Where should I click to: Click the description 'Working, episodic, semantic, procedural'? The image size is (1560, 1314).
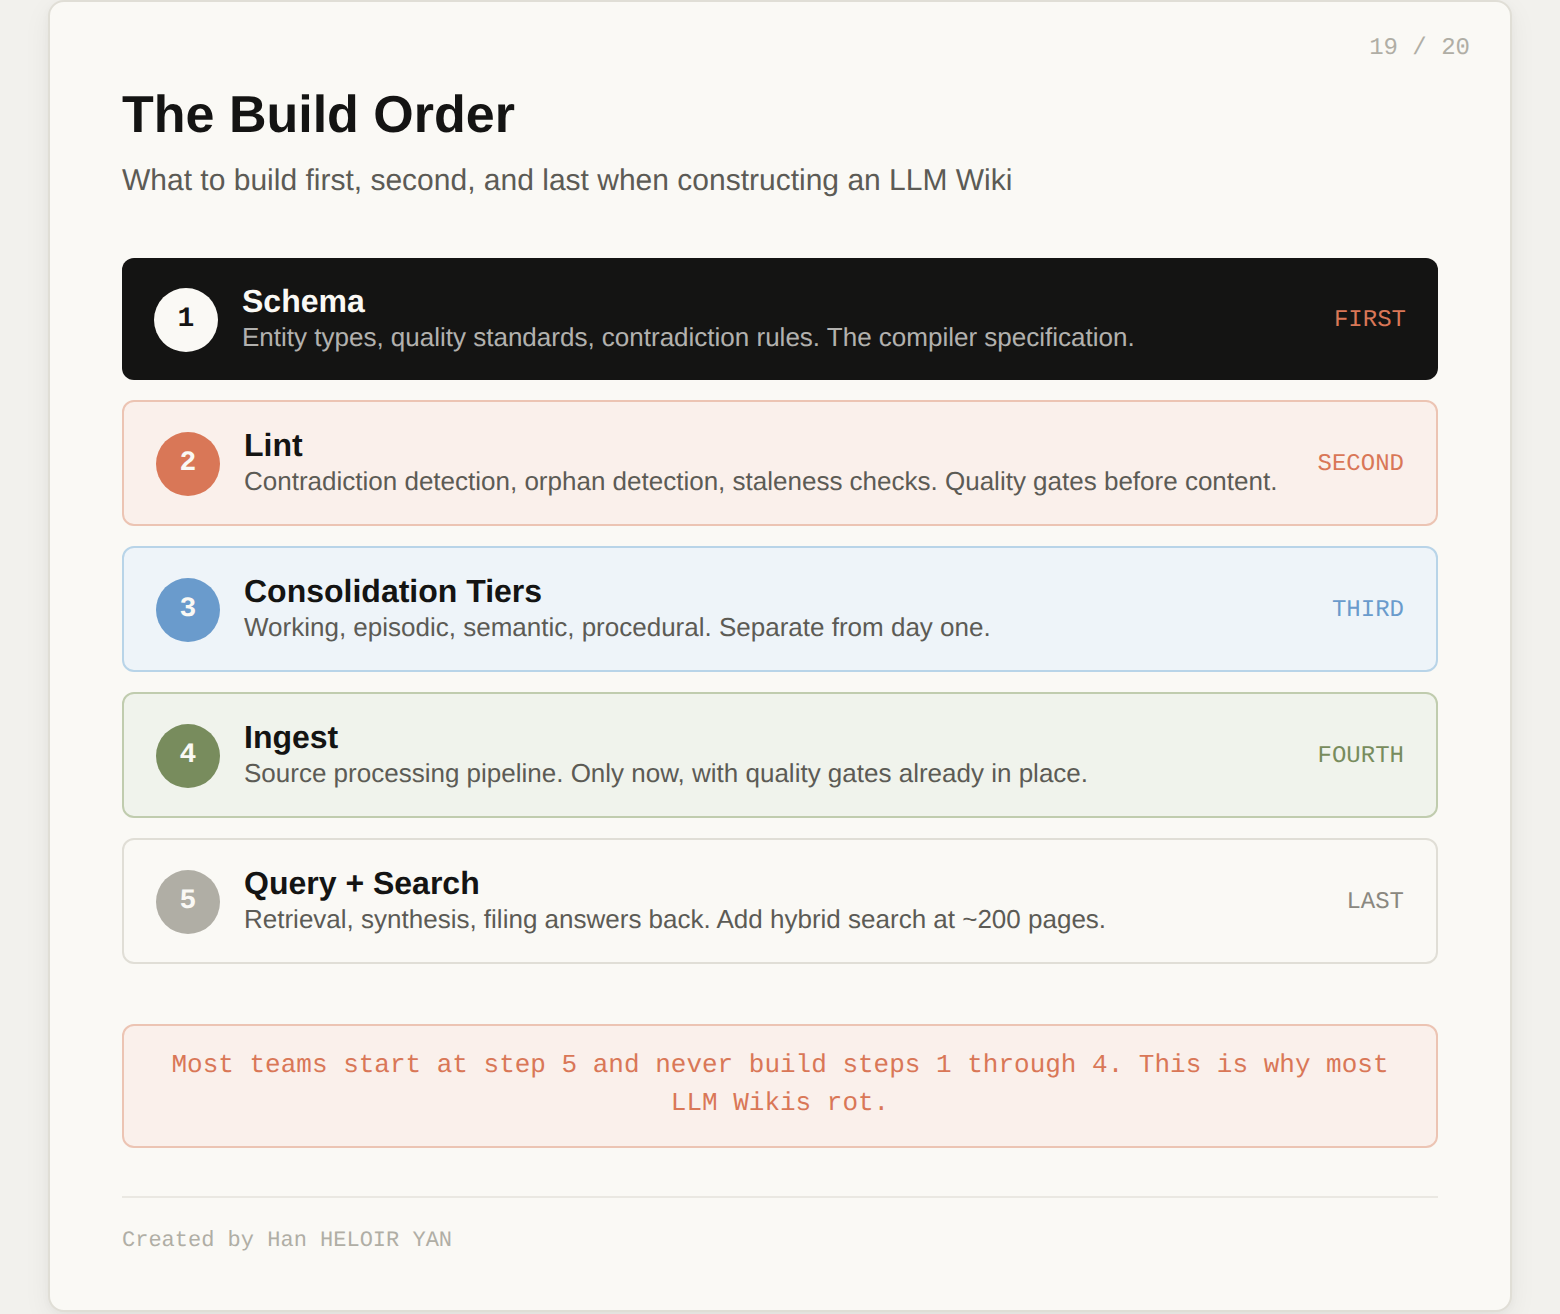(617, 628)
